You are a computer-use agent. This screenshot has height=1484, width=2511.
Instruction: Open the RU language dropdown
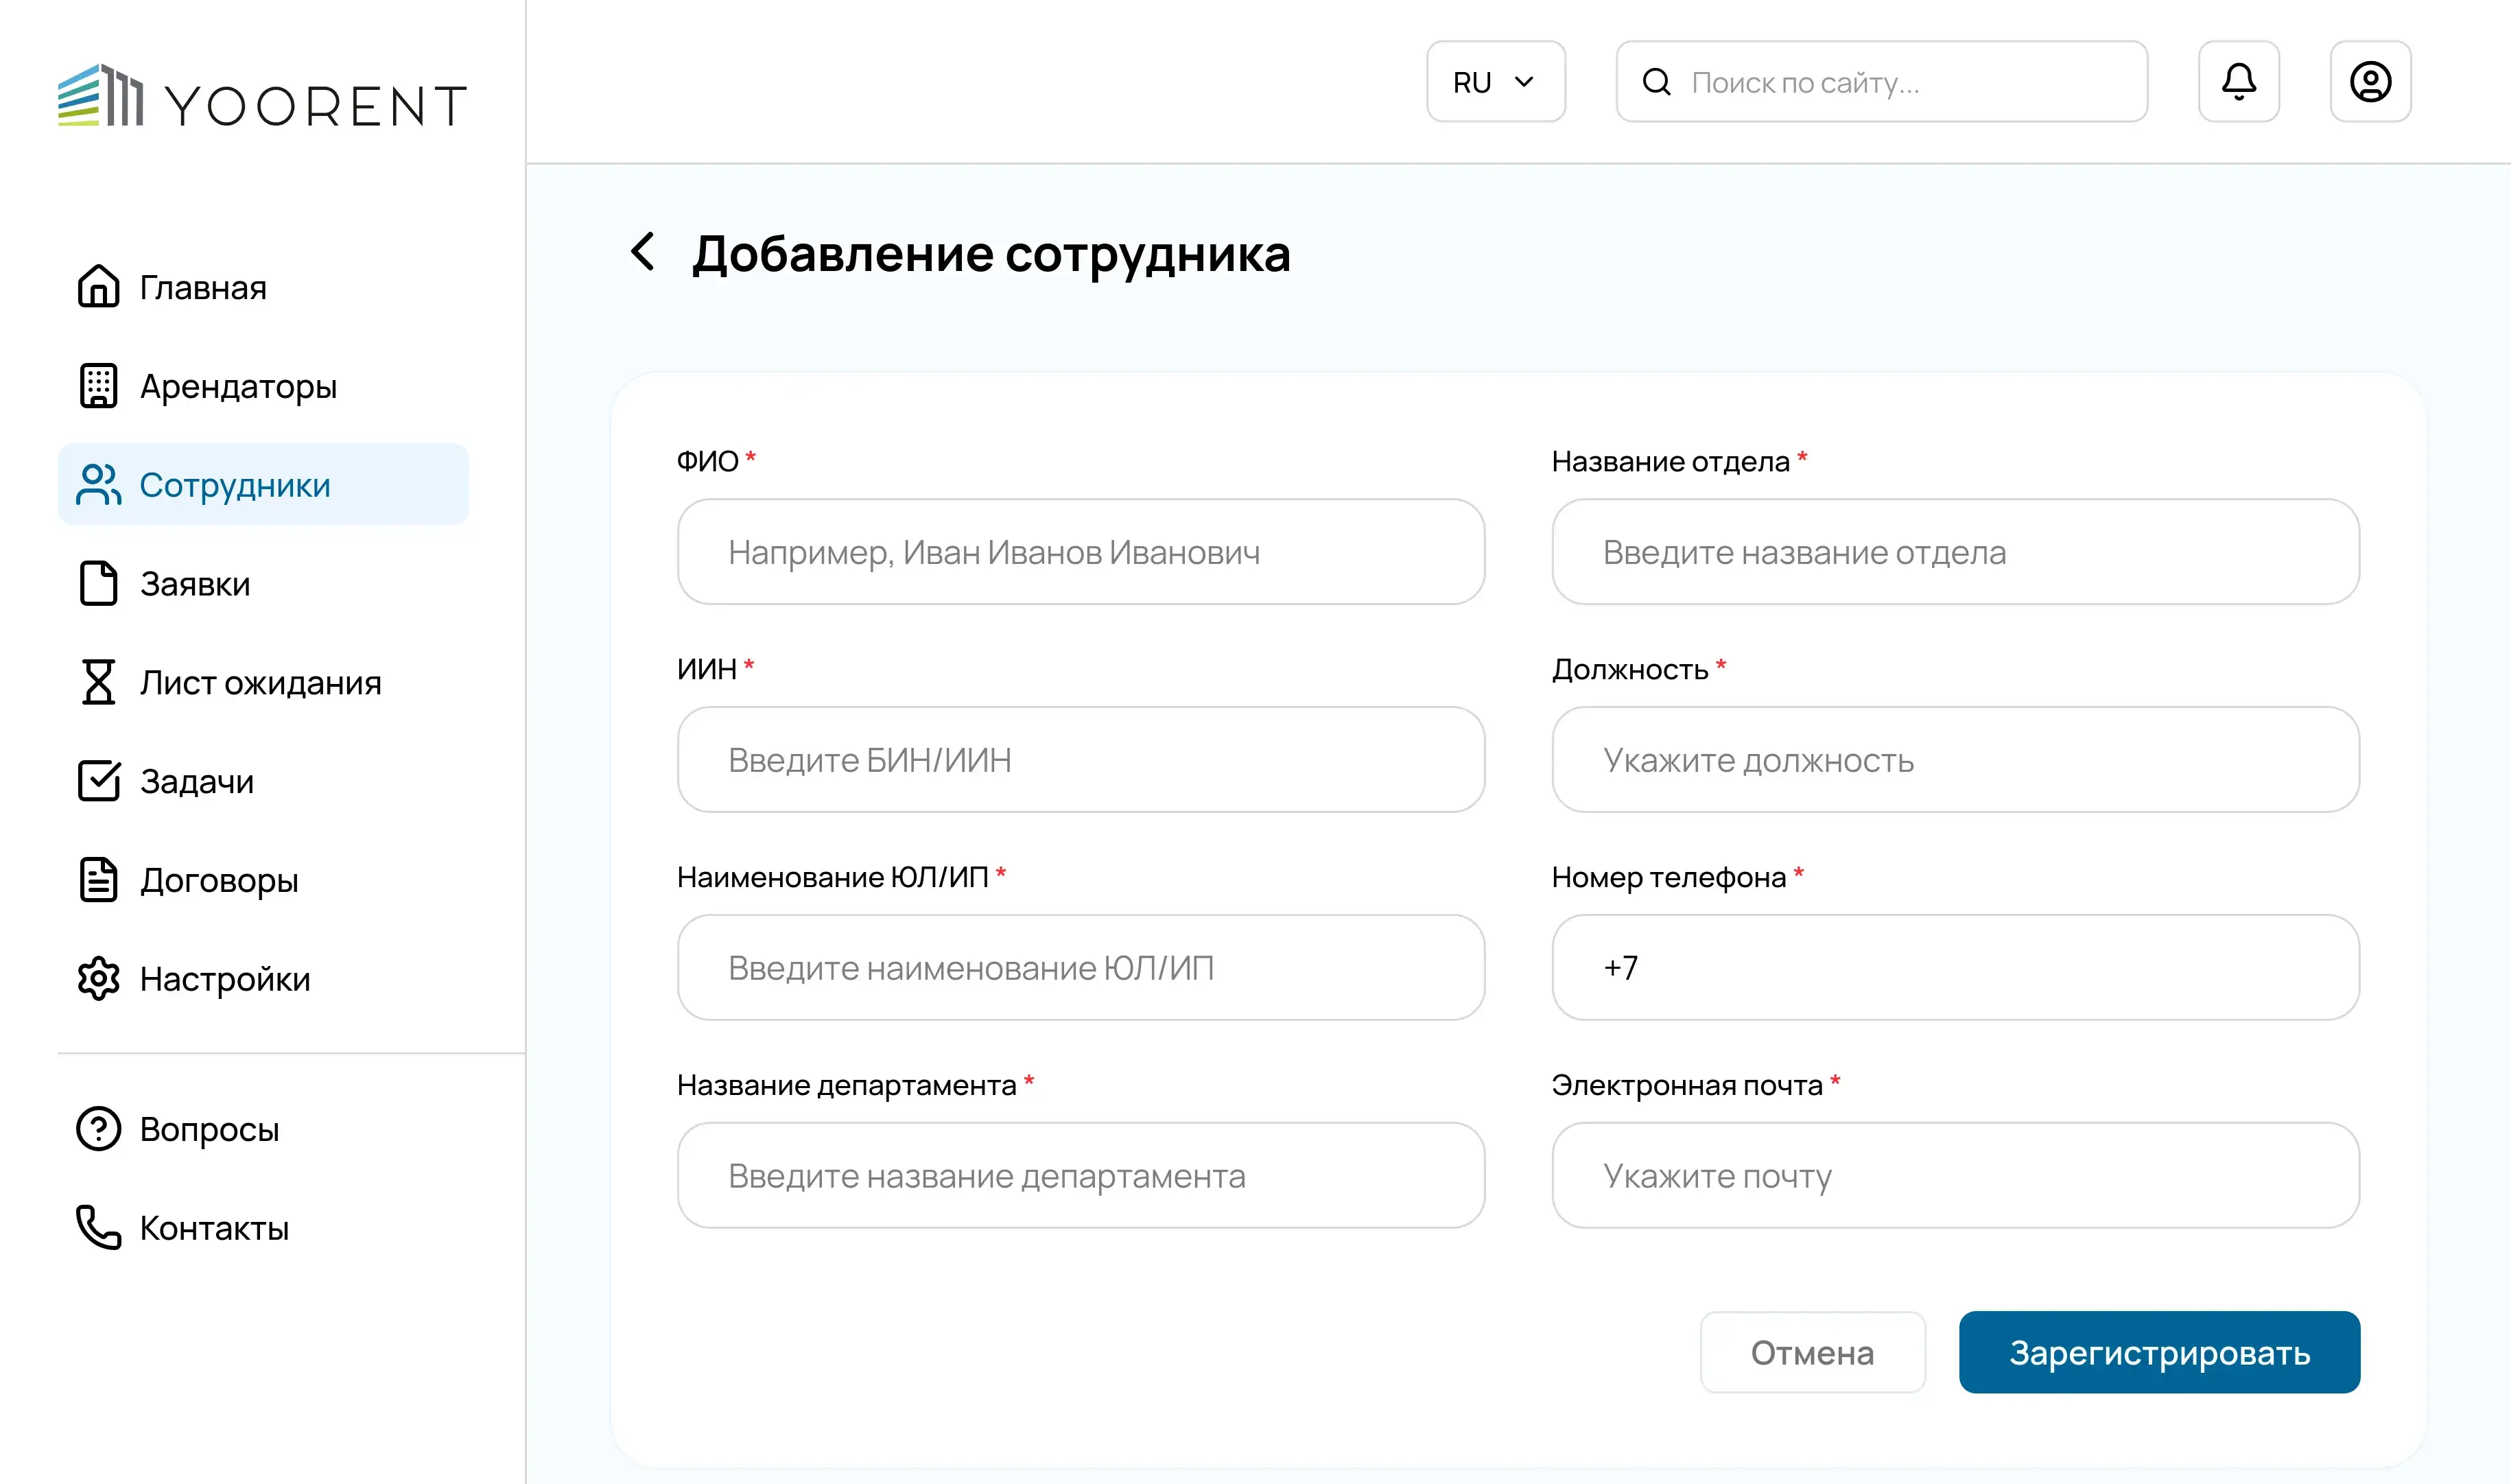(x=1495, y=81)
